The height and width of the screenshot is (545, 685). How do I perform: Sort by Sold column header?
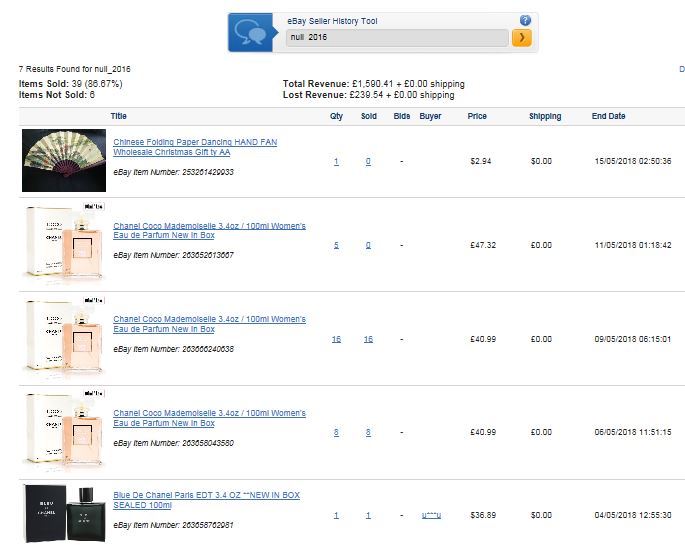click(369, 116)
